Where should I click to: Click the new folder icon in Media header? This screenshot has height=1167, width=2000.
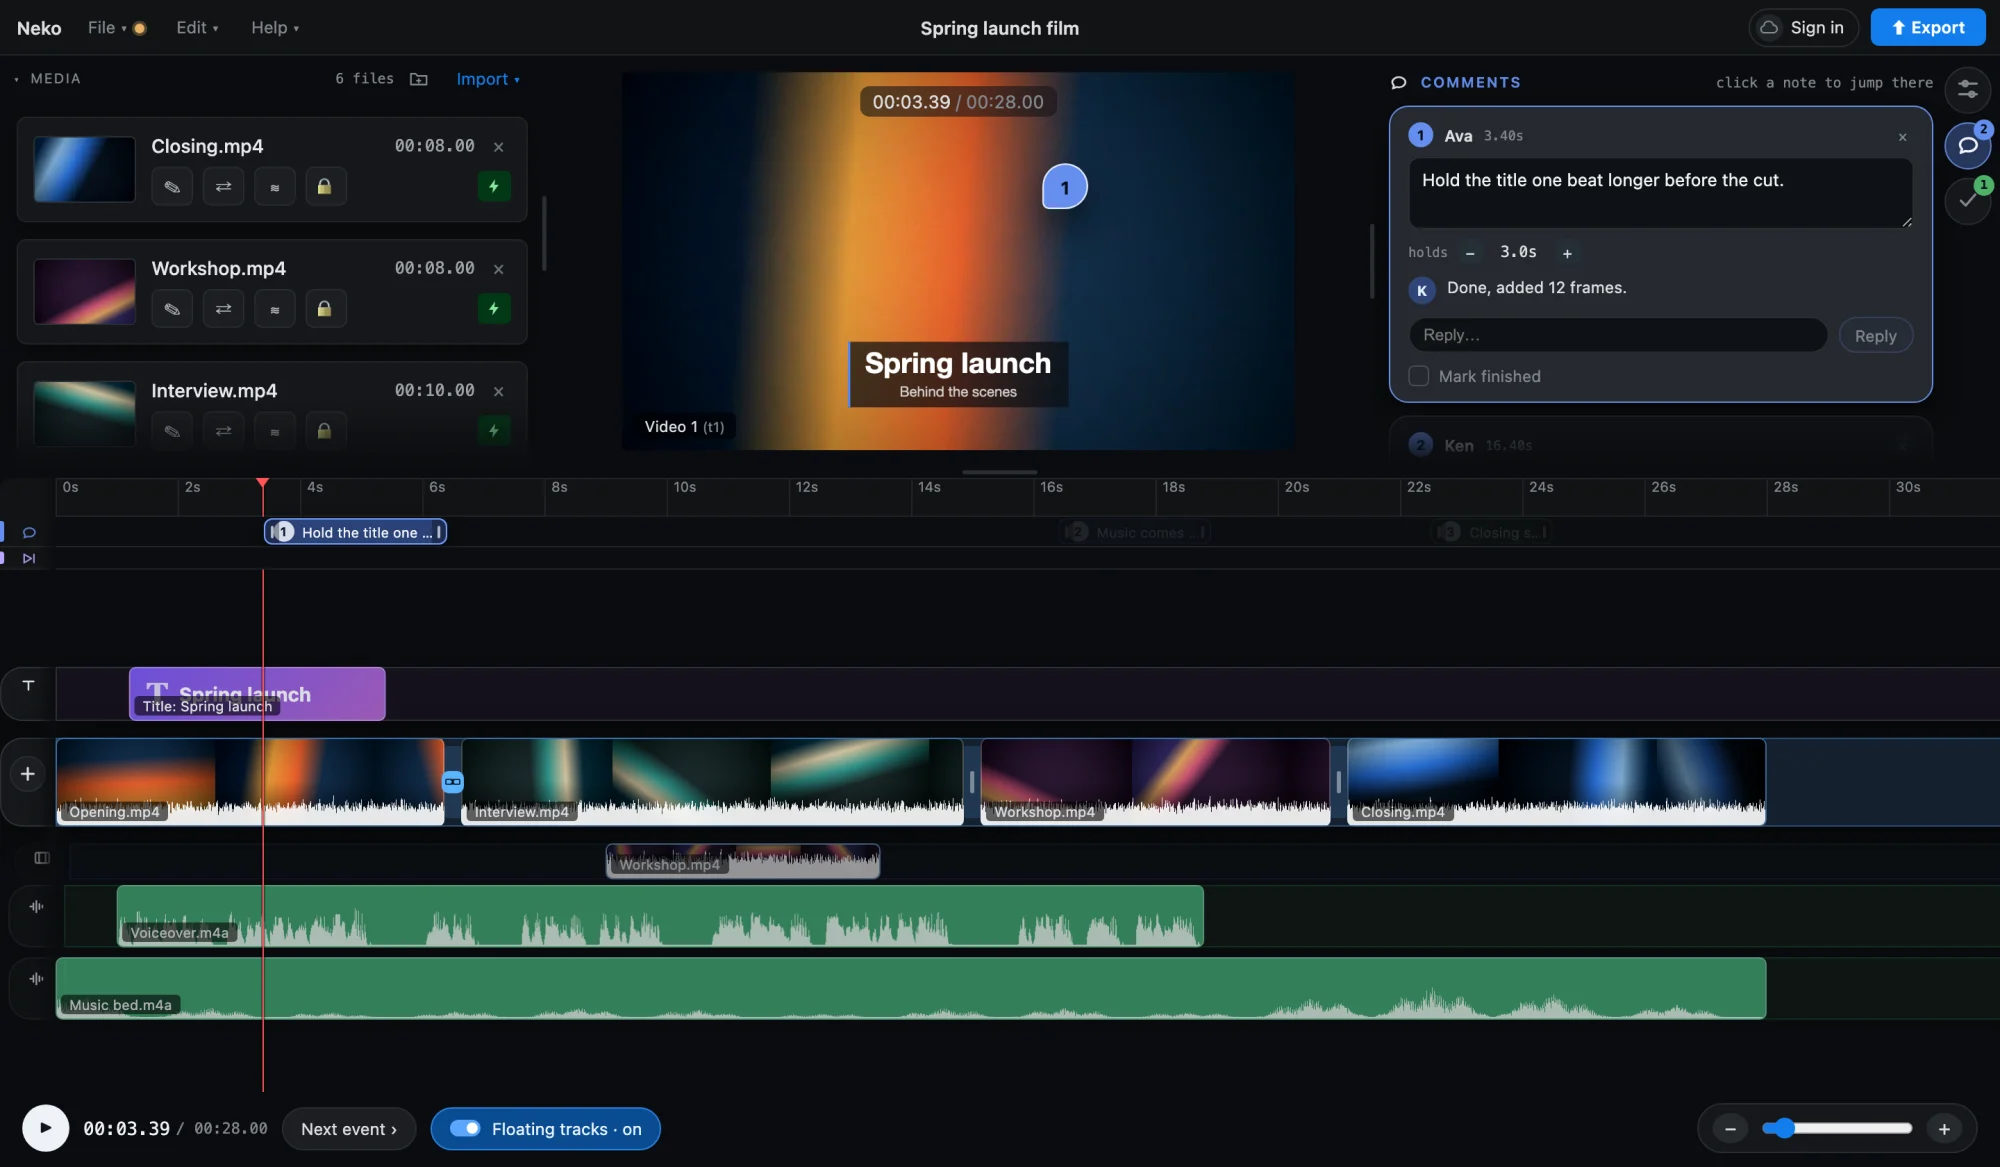coord(419,79)
